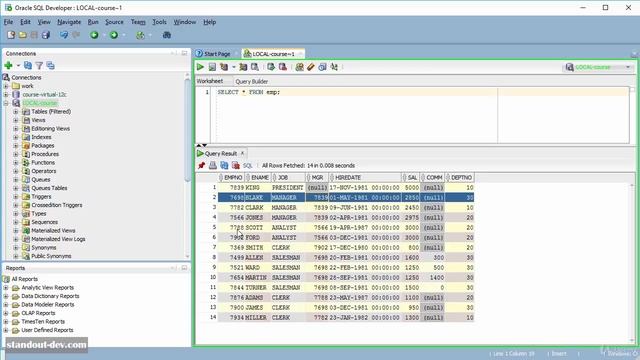The width and height of the screenshot is (640, 360).
Task: Click the green Back navigation arrow
Action: coord(94,35)
